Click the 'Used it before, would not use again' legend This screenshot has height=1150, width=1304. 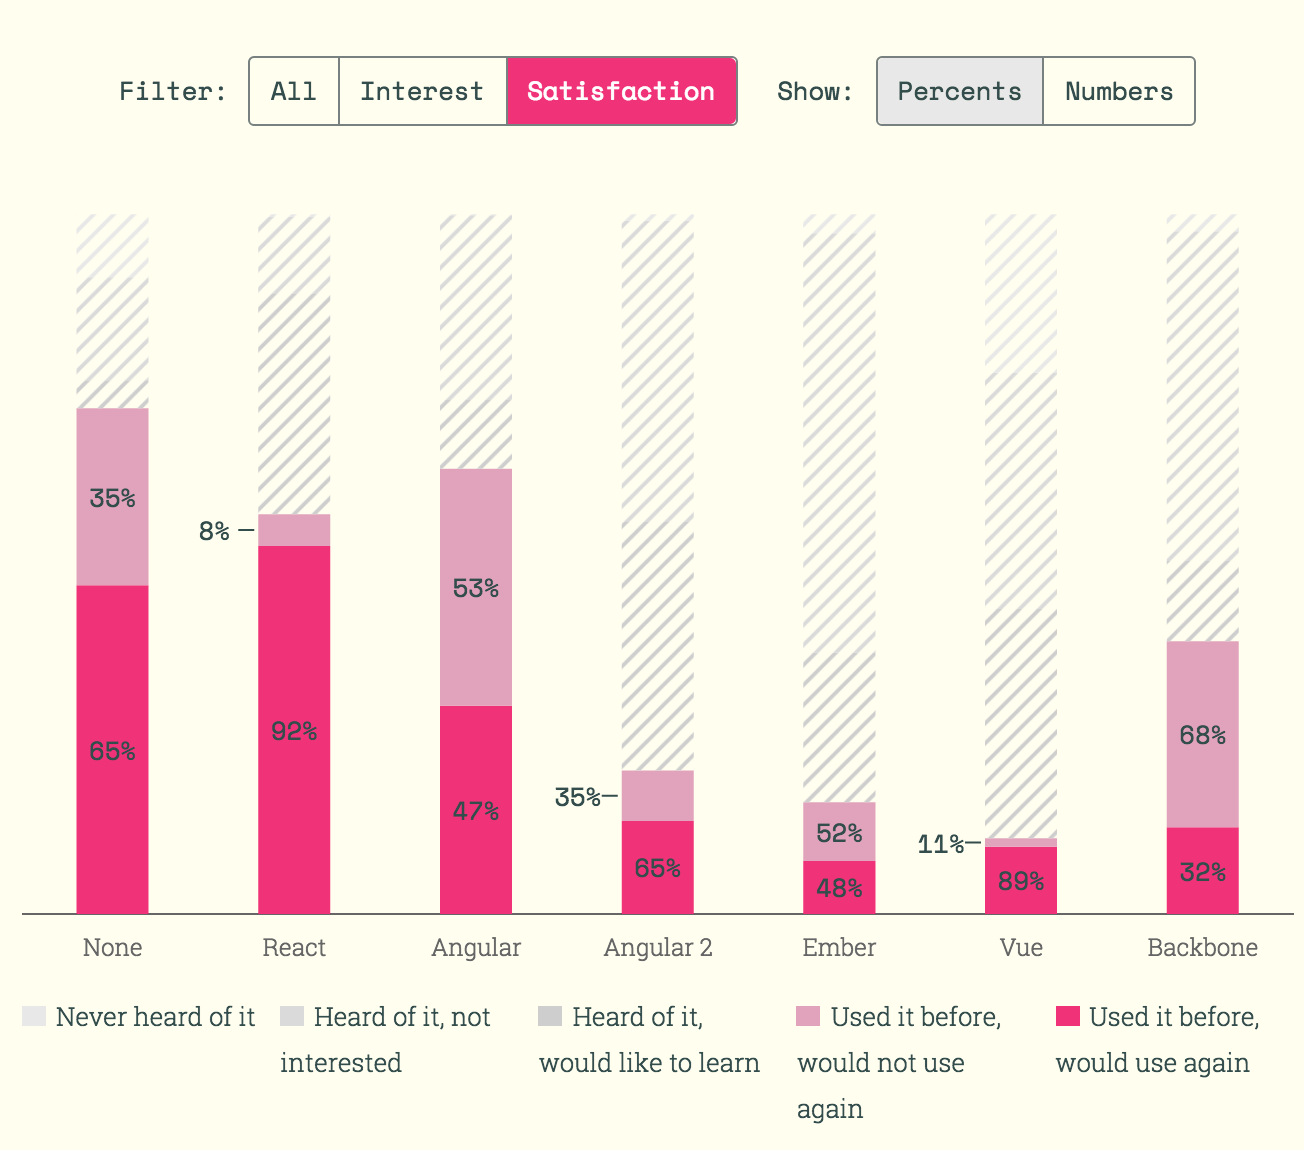point(808,1016)
